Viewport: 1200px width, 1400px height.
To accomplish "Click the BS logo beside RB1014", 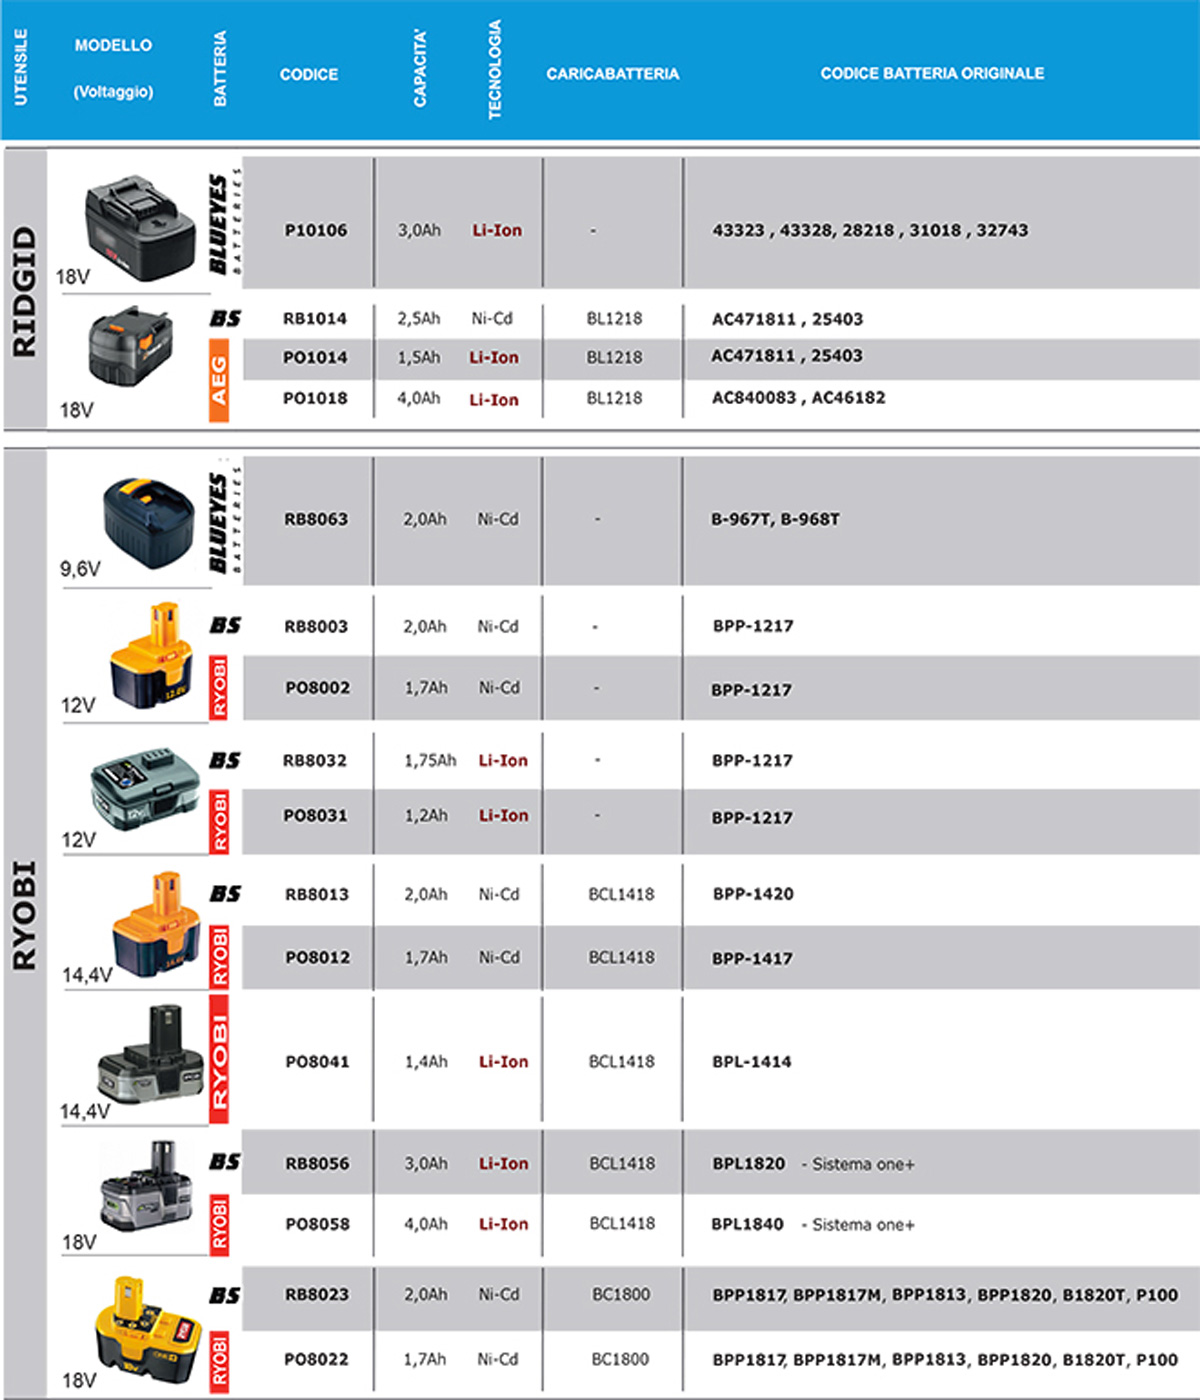I will [225, 318].
